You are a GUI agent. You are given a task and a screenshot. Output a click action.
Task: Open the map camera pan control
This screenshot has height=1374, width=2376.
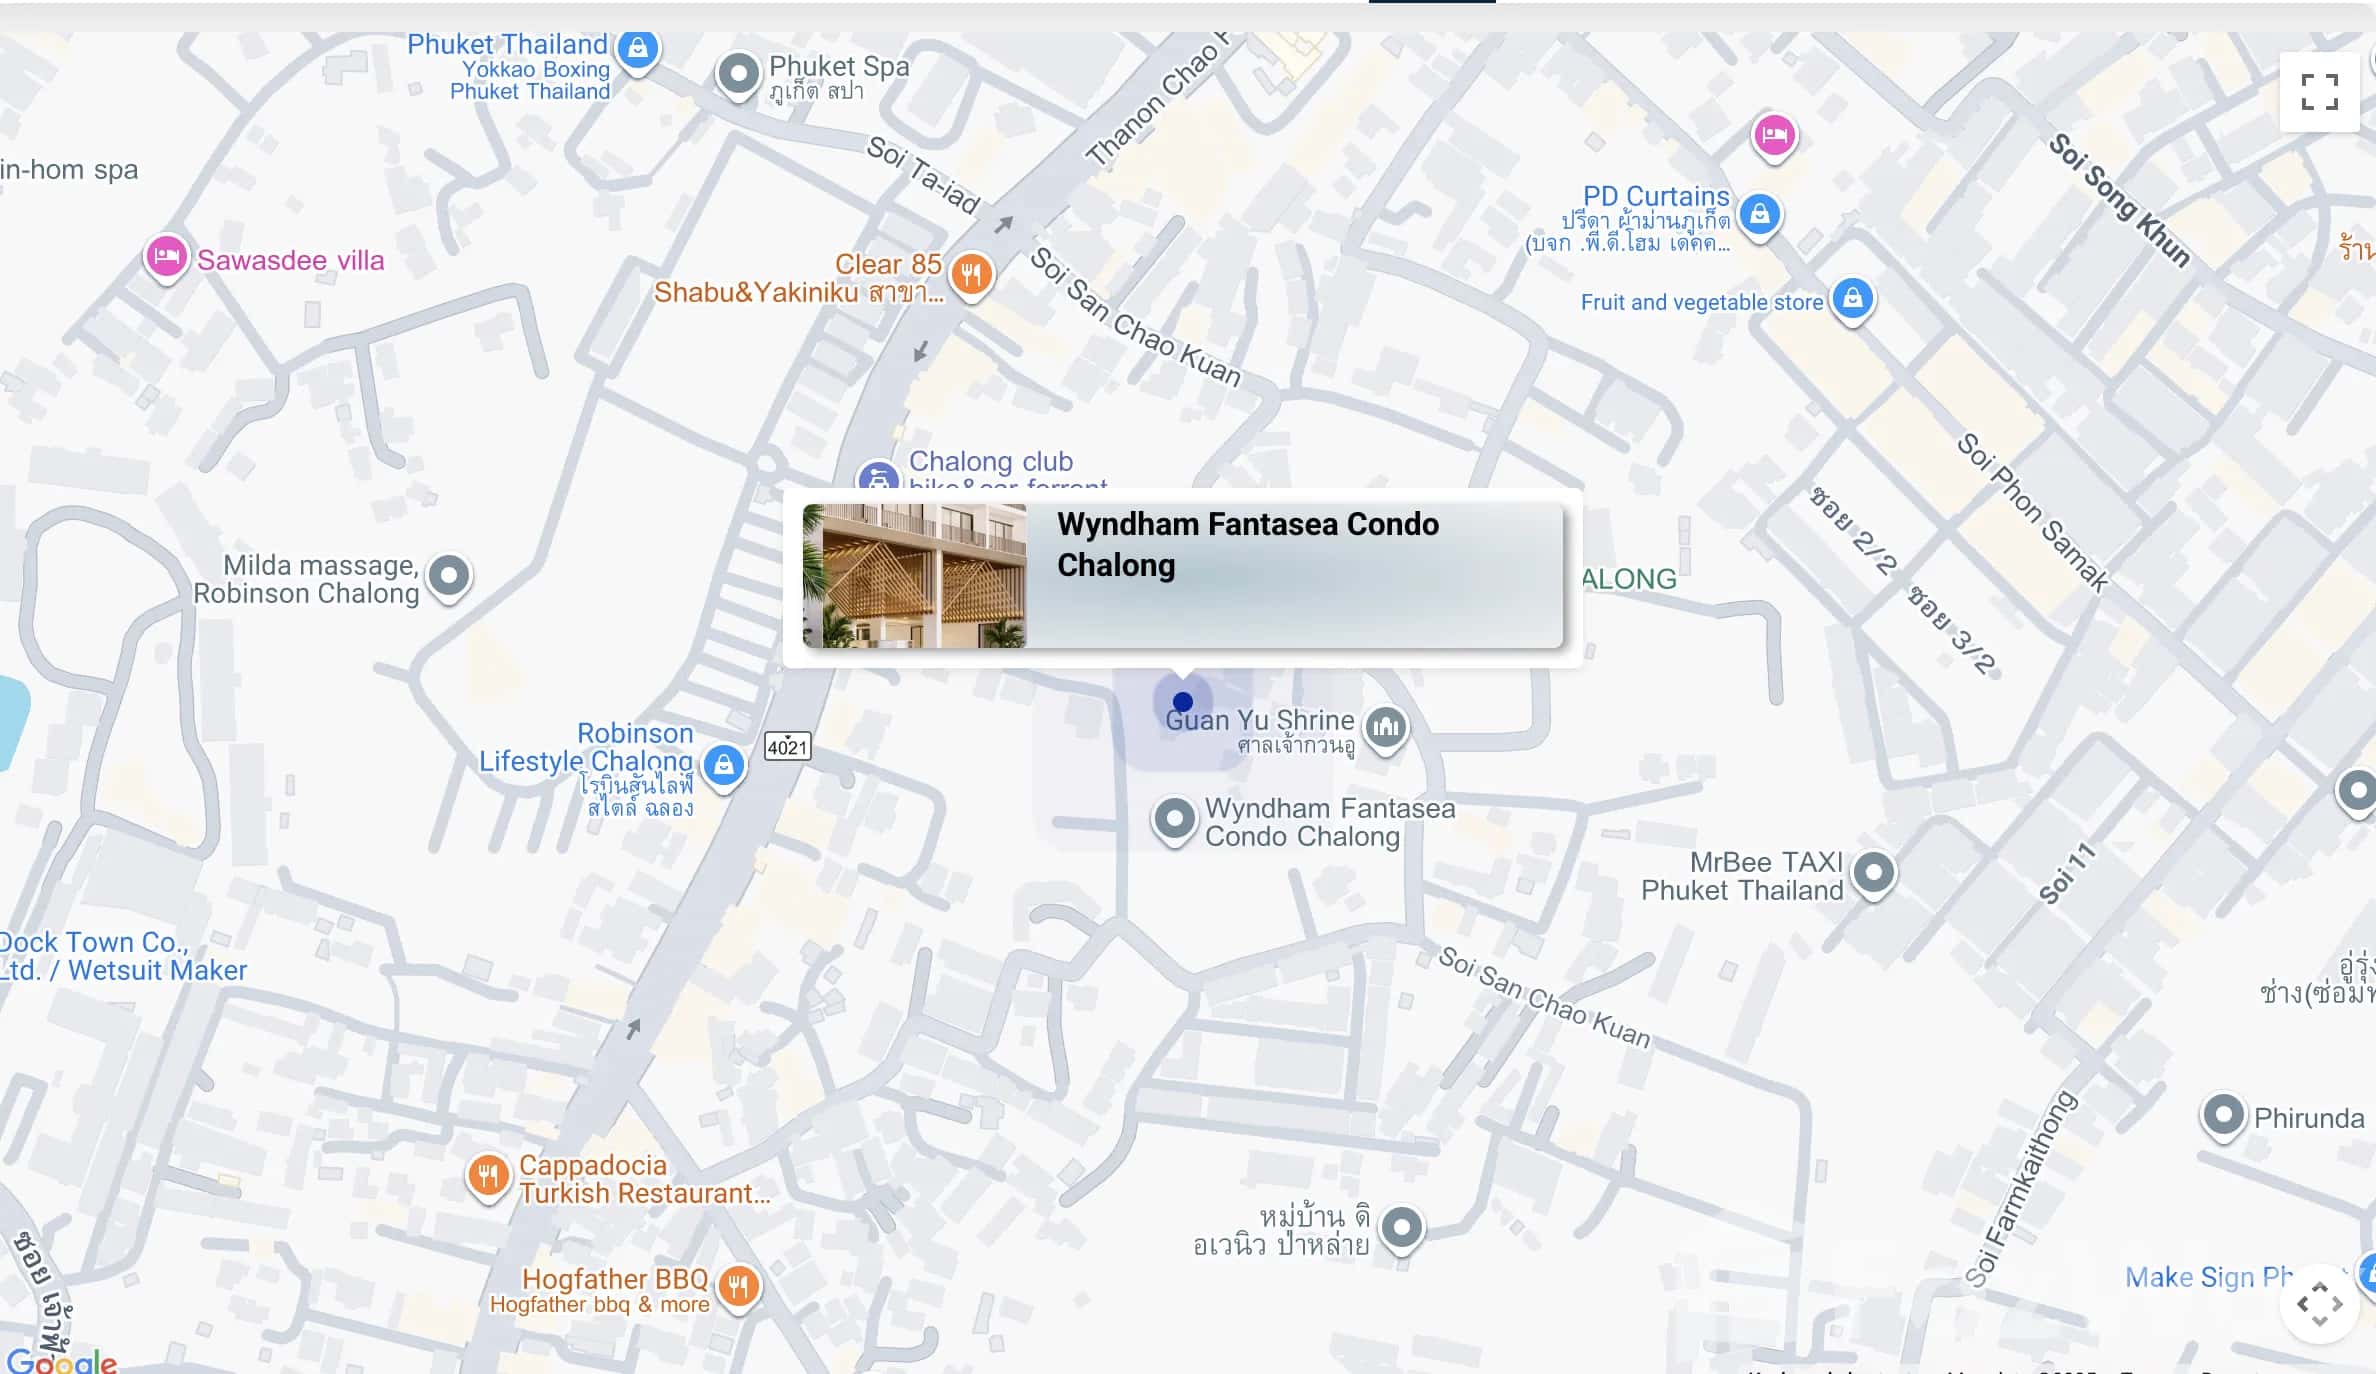(2319, 1304)
